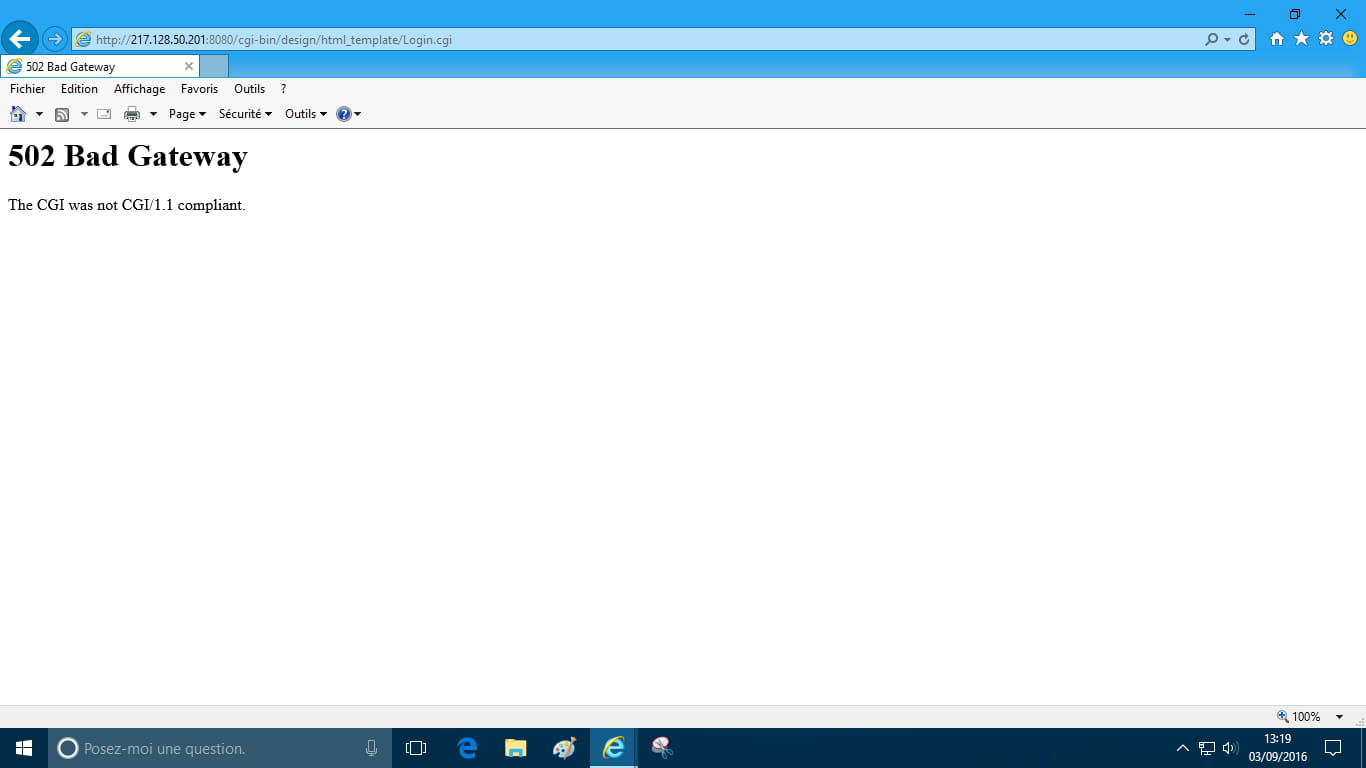Close the 502 Bad Gateway tab

pos(188,67)
